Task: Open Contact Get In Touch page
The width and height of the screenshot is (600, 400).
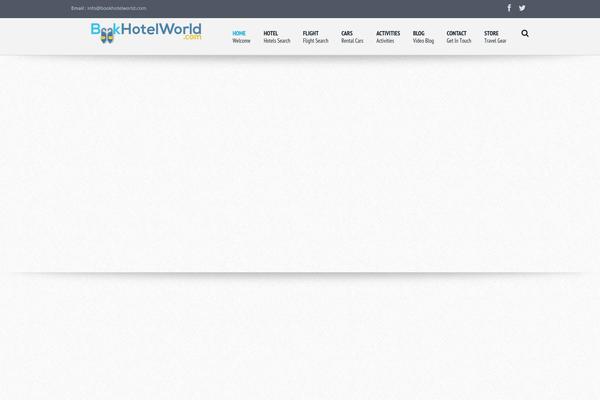Action: 459,37
